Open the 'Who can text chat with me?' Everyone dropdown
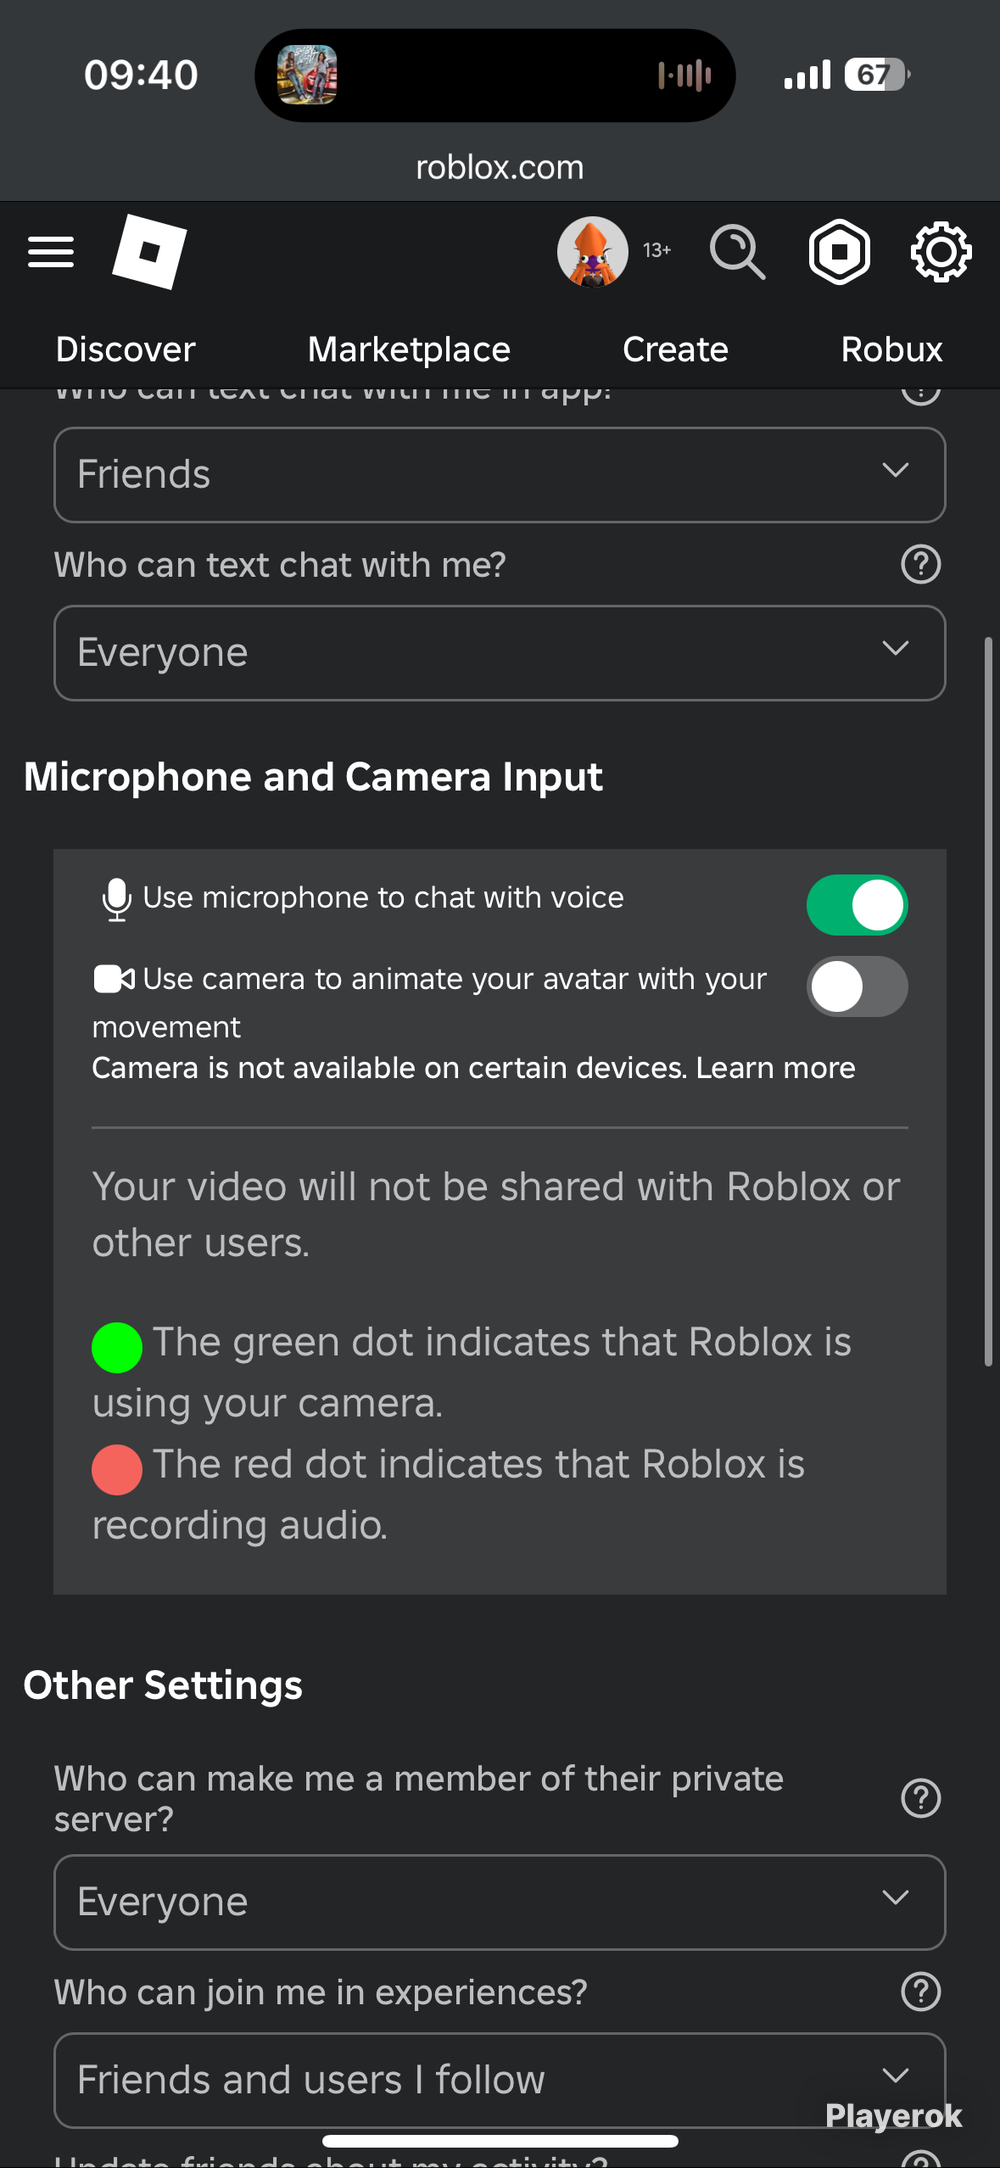Screen dimensions: 1000x2168 pos(500,653)
